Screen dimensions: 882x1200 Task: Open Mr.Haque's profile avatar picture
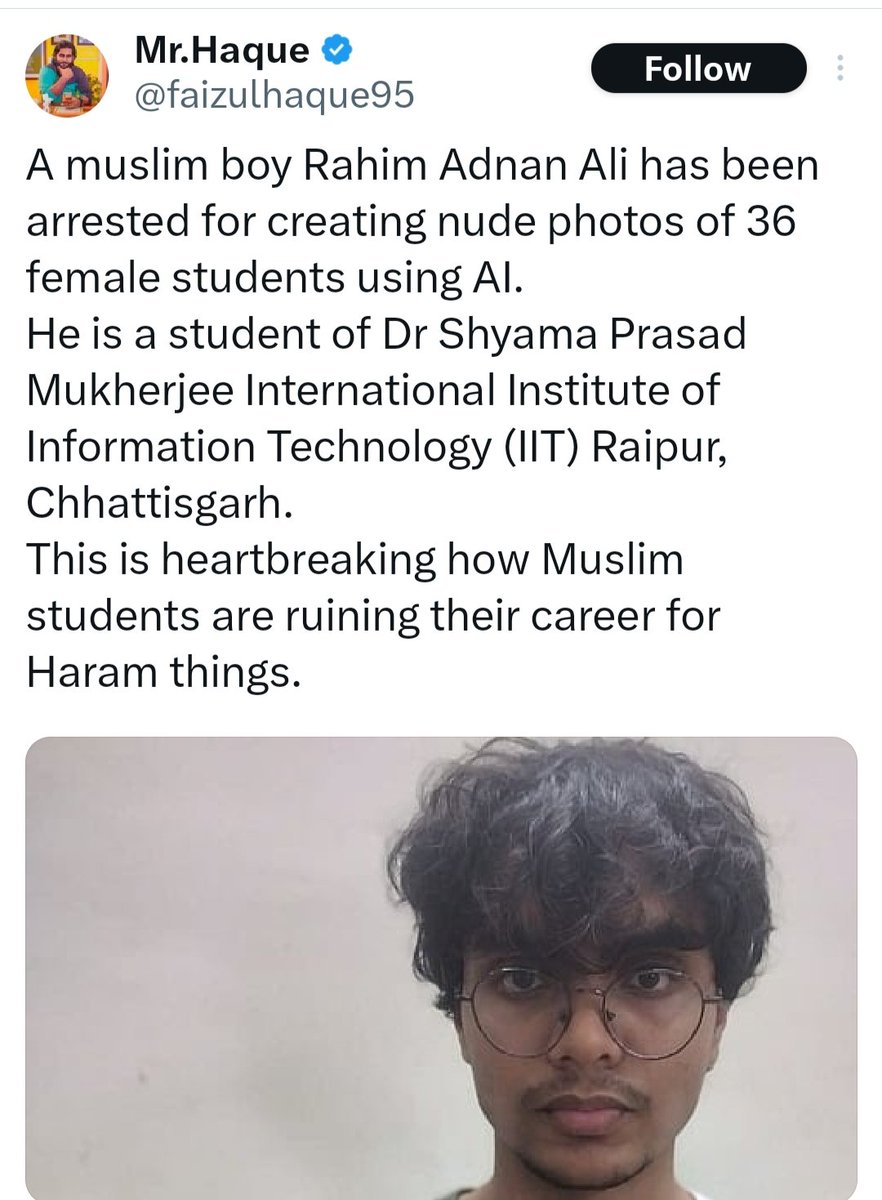(66, 75)
